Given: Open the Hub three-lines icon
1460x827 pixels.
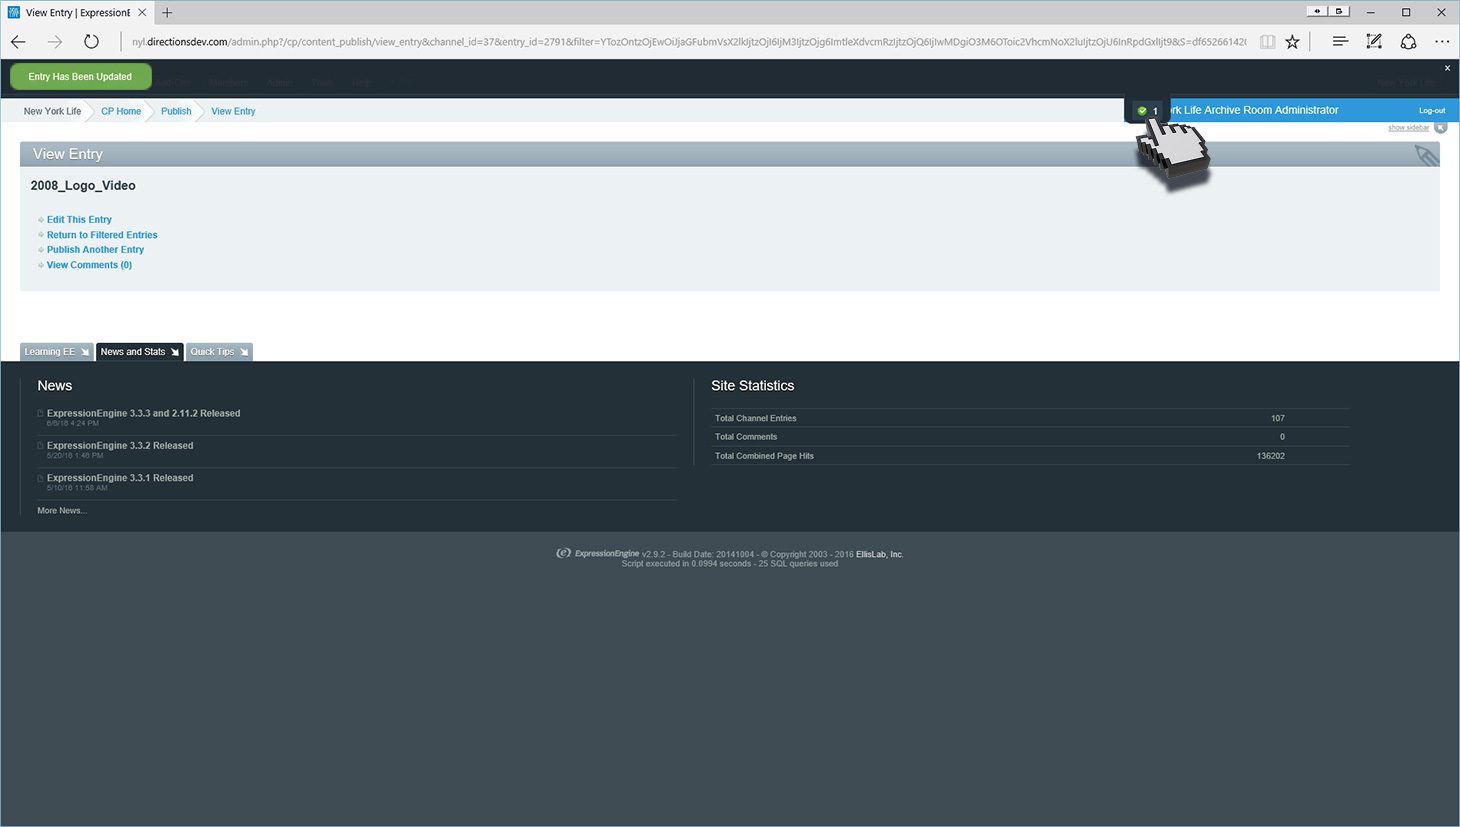Looking at the screenshot, I should point(1340,42).
